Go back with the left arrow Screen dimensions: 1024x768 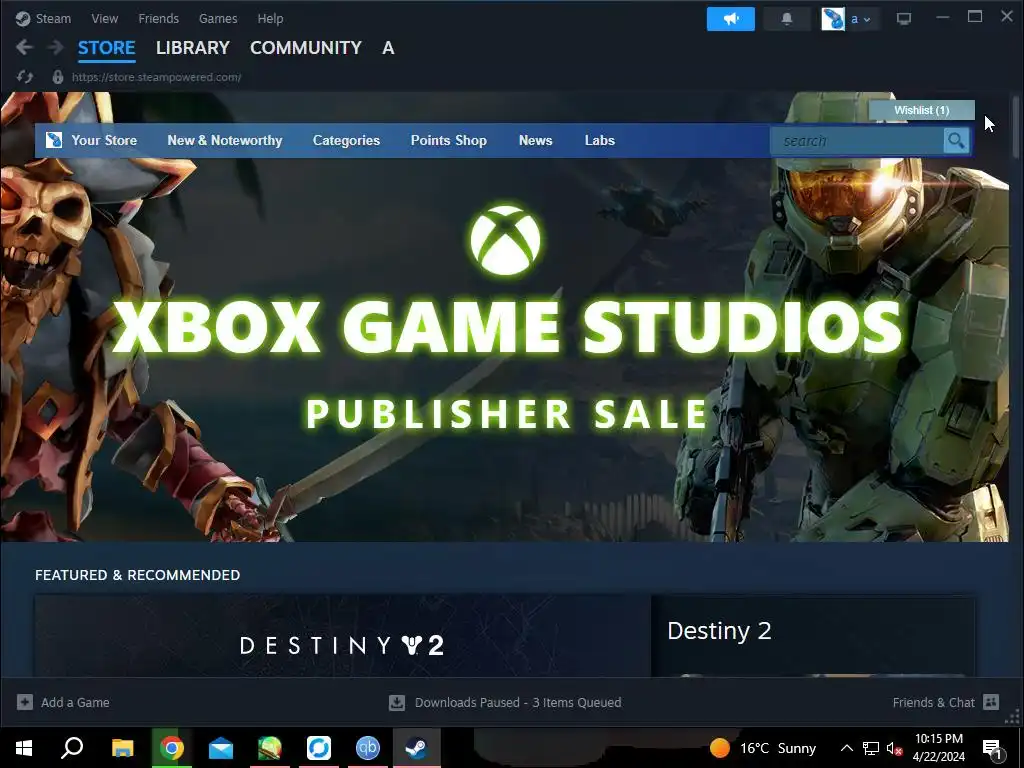[x=24, y=47]
